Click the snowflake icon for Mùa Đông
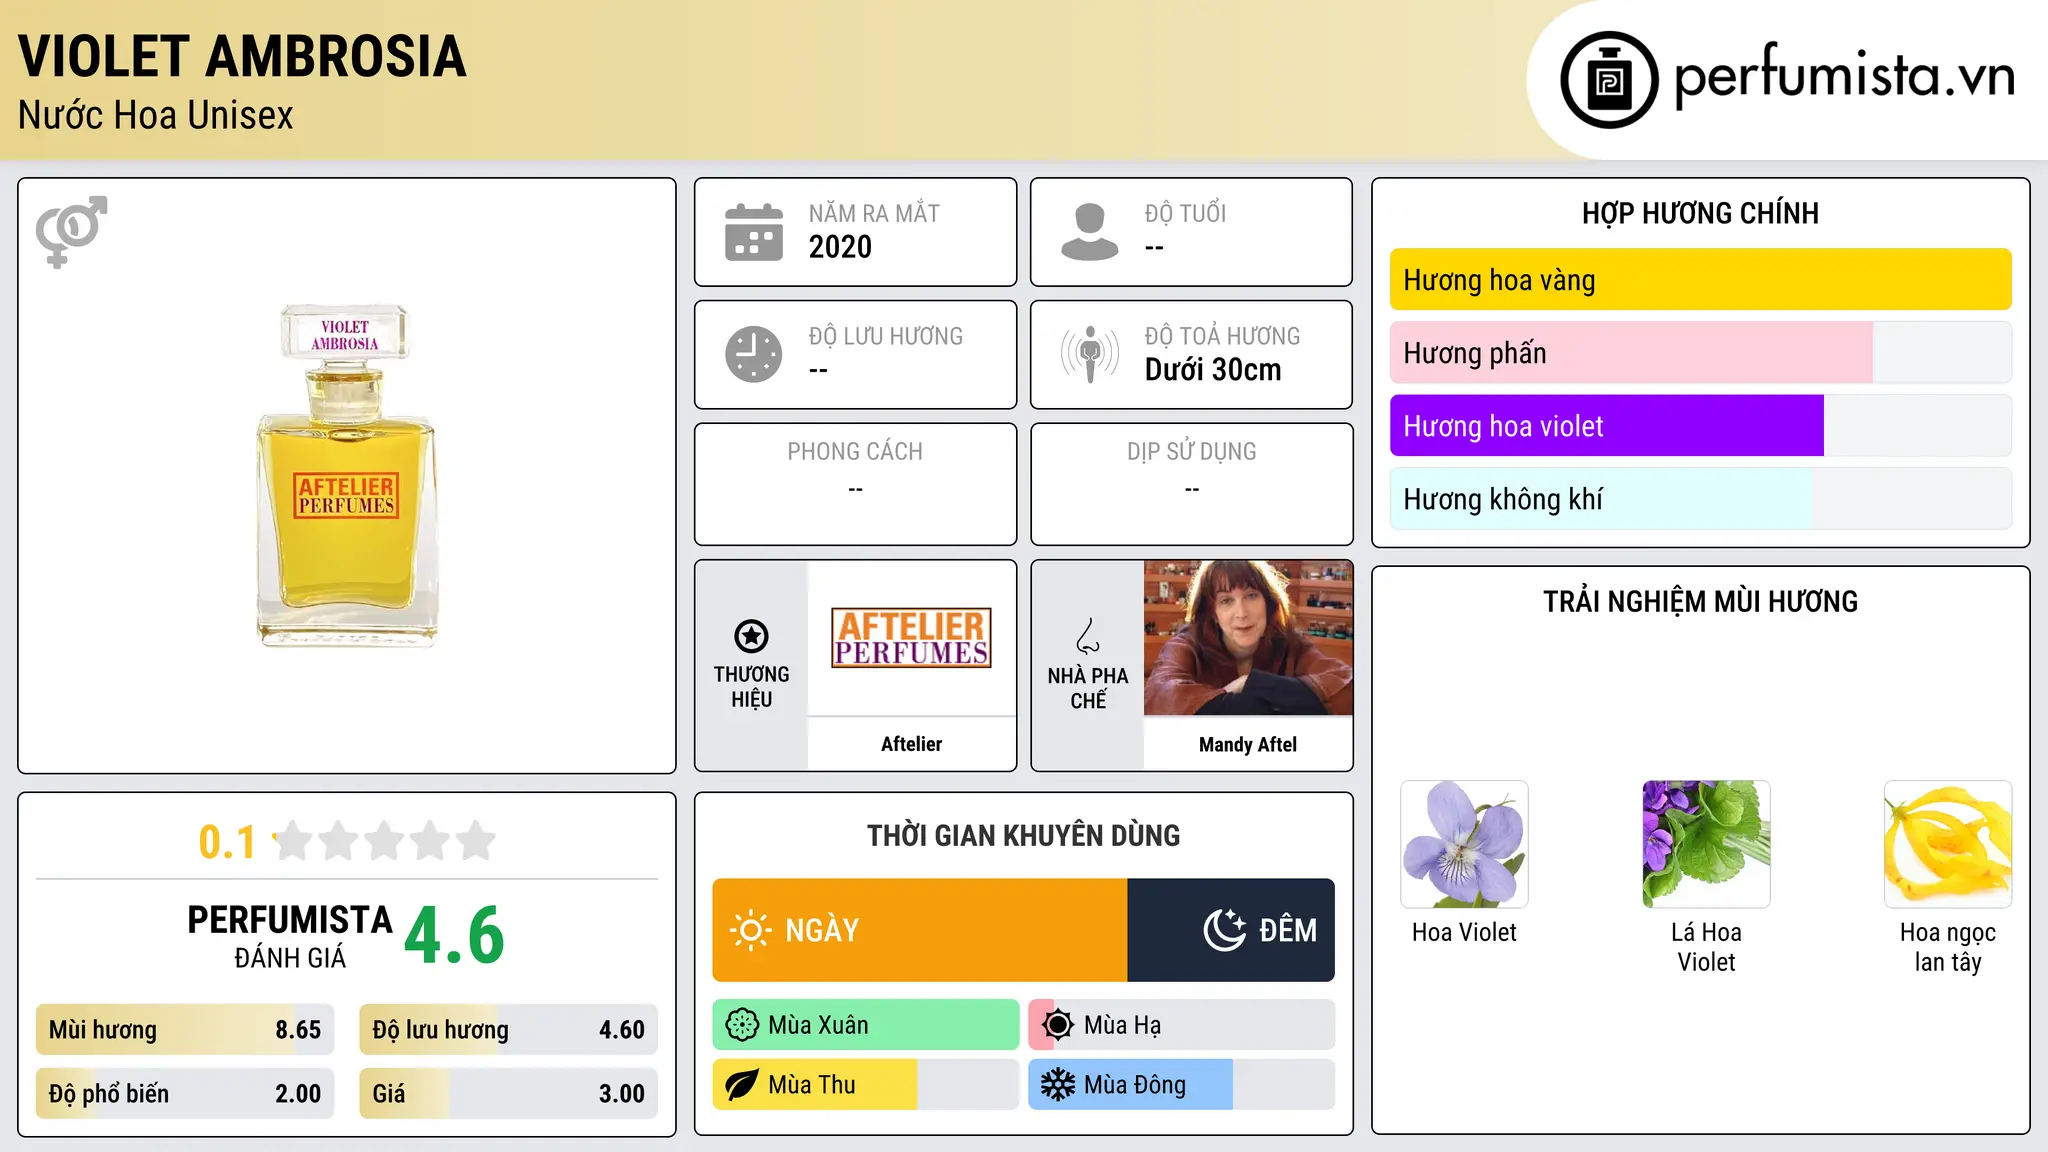Viewport: 2048px width, 1152px height. pyautogui.click(x=1058, y=1085)
